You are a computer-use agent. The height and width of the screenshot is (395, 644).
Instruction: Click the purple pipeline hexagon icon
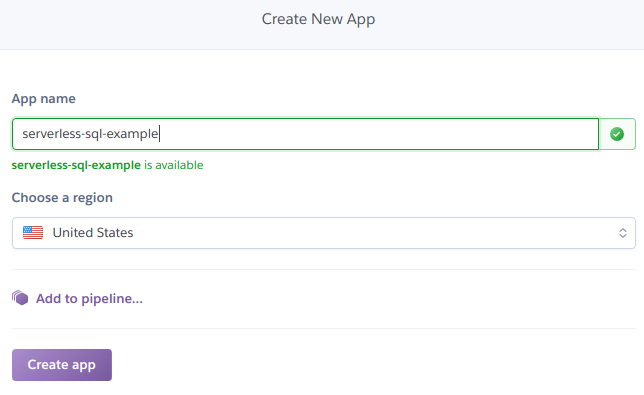click(20, 298)
